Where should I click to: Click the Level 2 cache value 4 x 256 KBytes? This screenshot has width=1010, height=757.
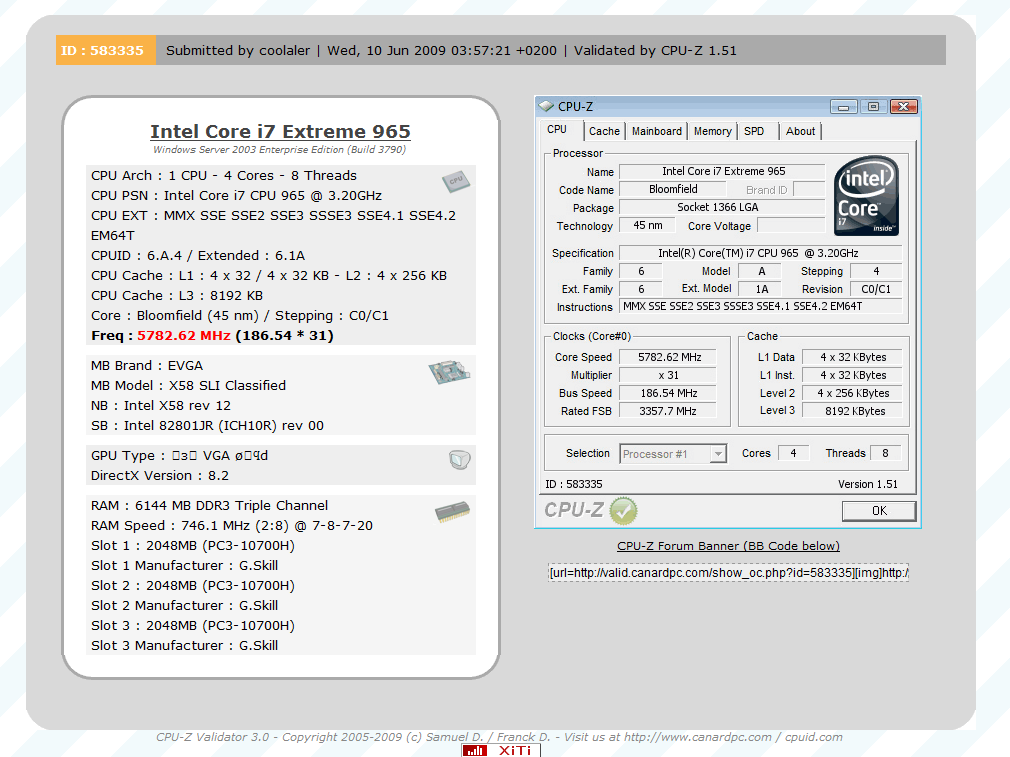tap(852, 394)
